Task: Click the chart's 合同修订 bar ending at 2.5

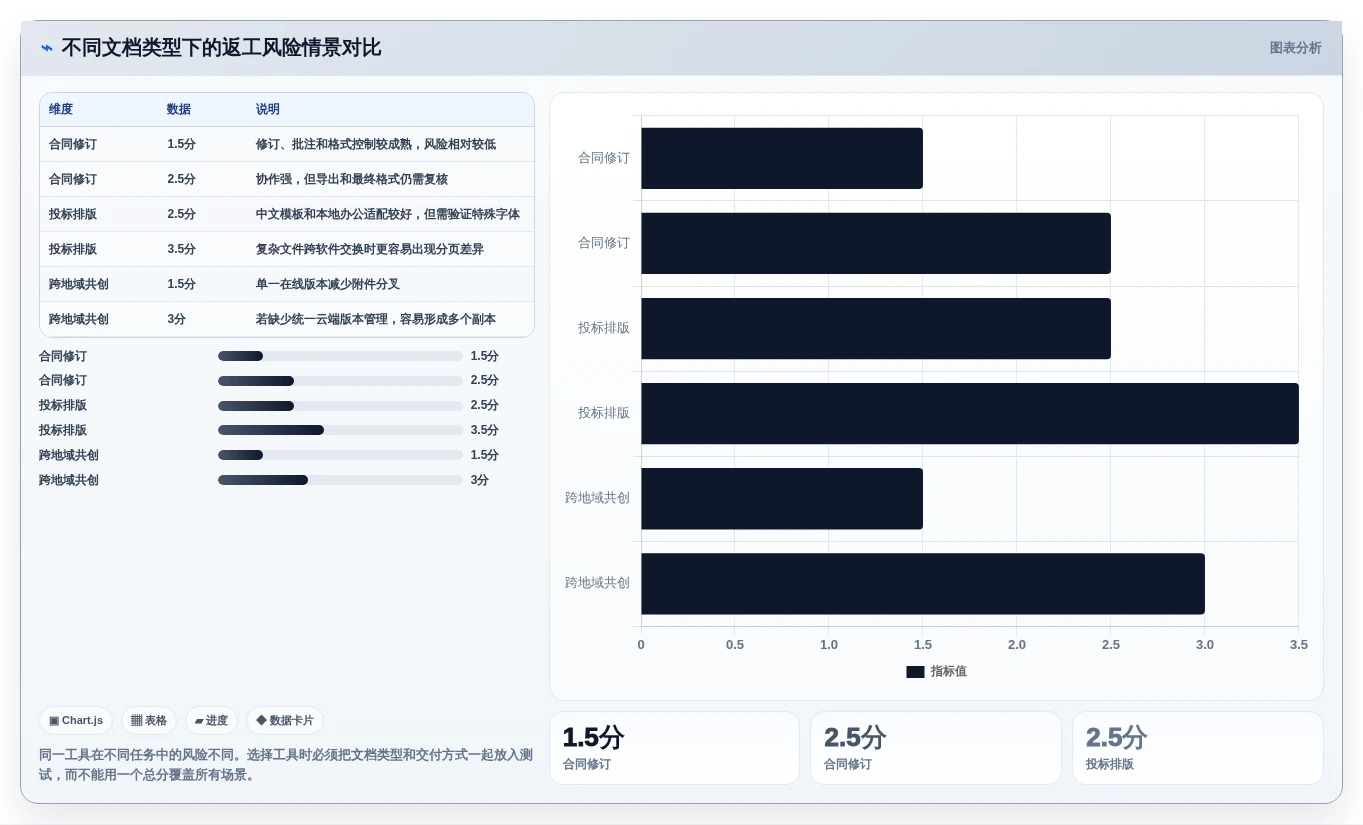Action: pyautogui.click(x=876, y=243)
